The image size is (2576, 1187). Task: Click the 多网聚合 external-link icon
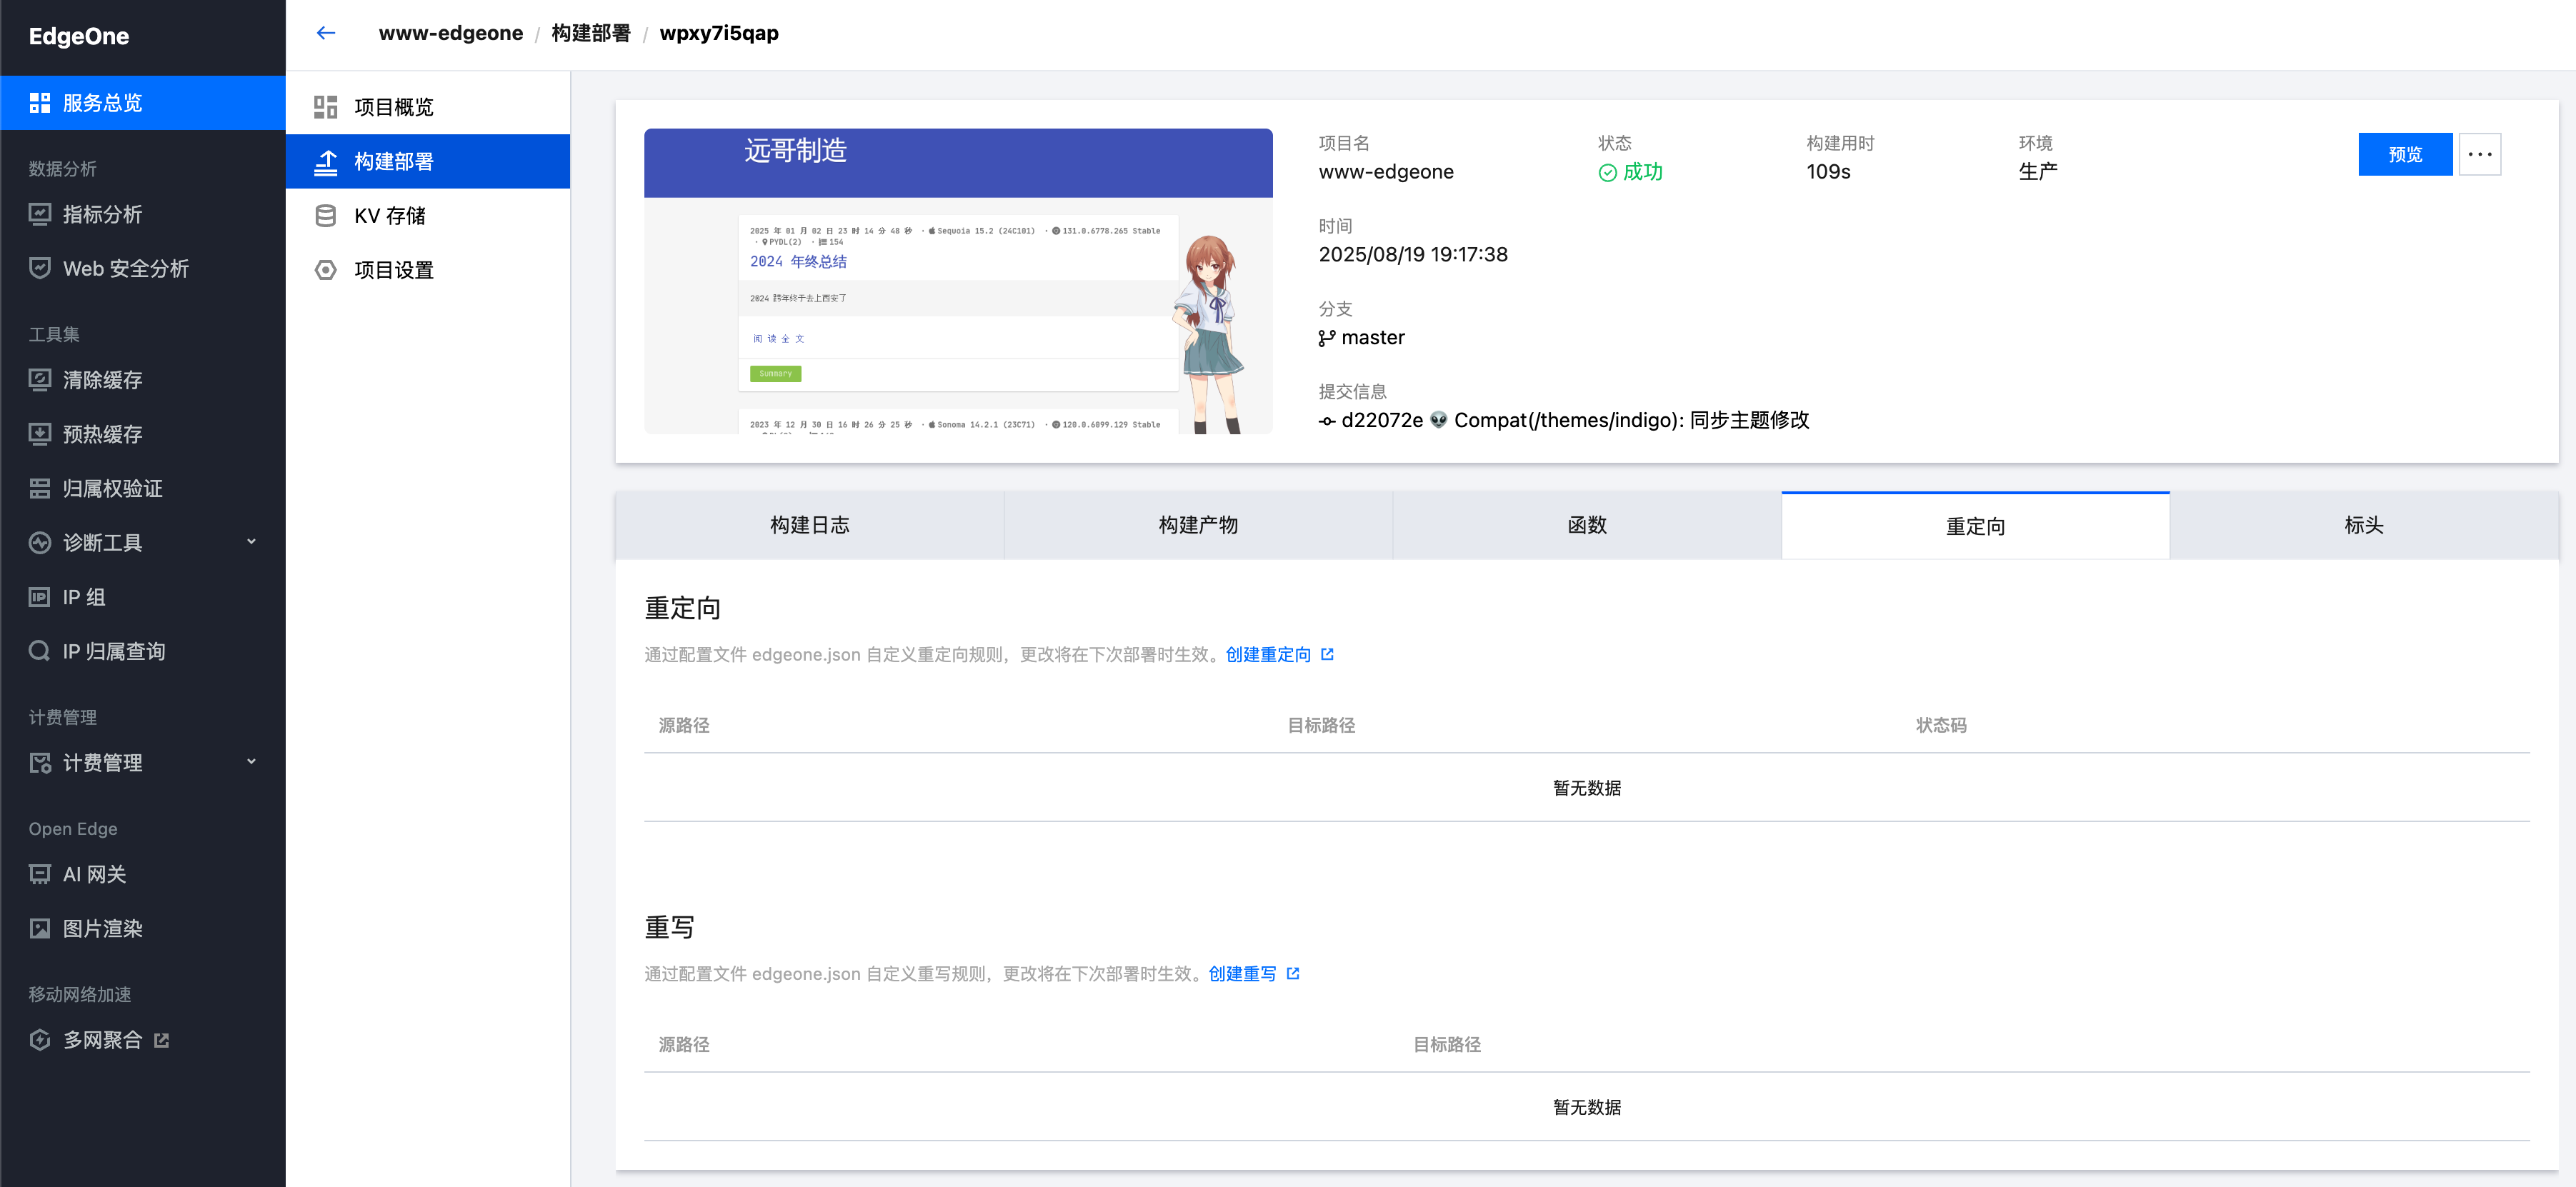click(162, 1040)
